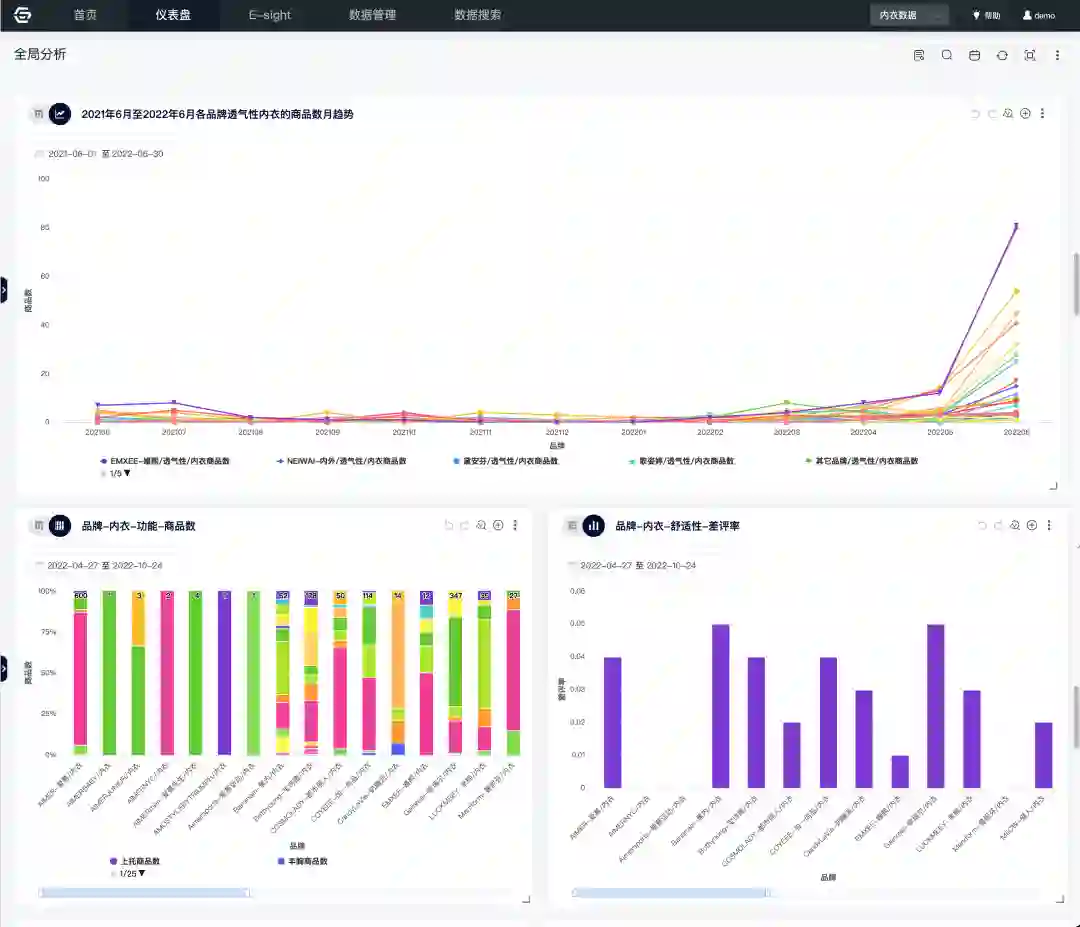Enter fullscreen view with the frame icon

point(1030,55)
